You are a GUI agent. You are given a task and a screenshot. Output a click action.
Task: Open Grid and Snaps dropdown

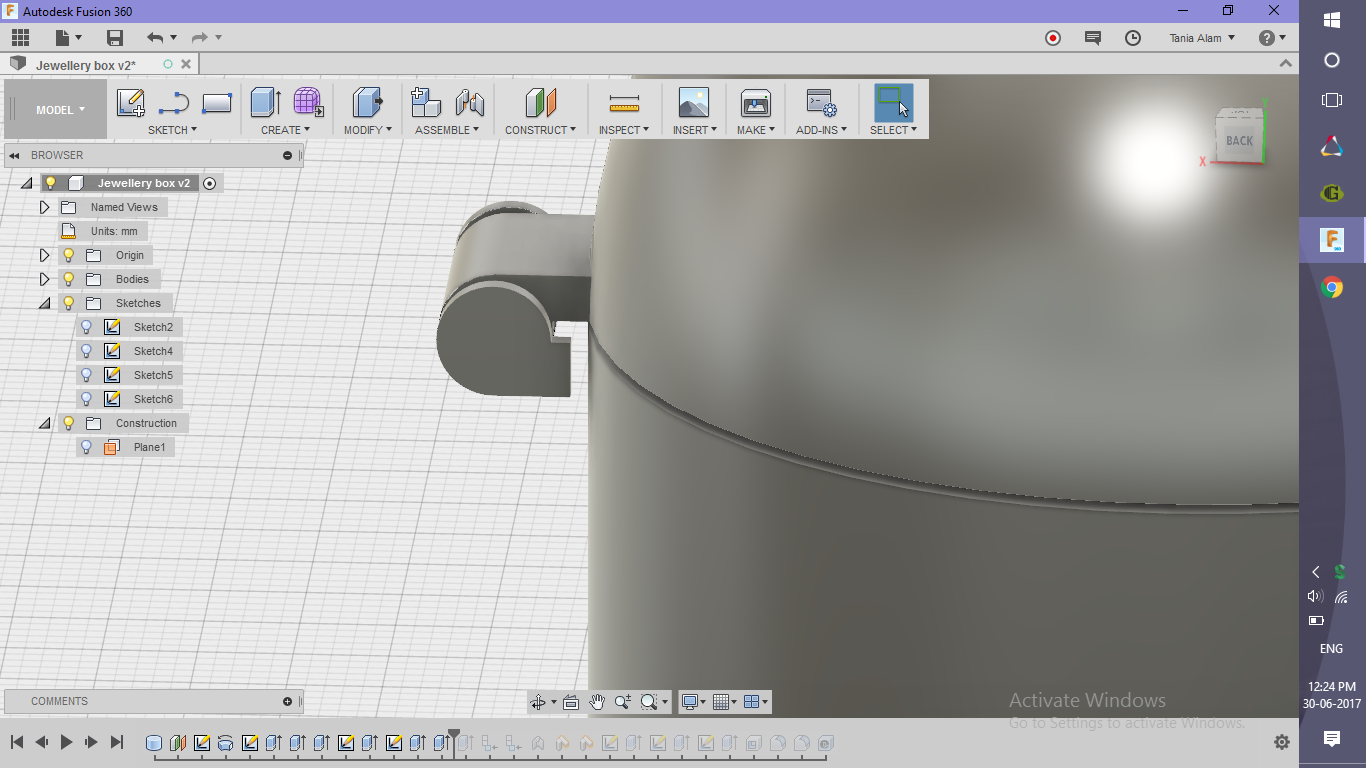point(726,702)
